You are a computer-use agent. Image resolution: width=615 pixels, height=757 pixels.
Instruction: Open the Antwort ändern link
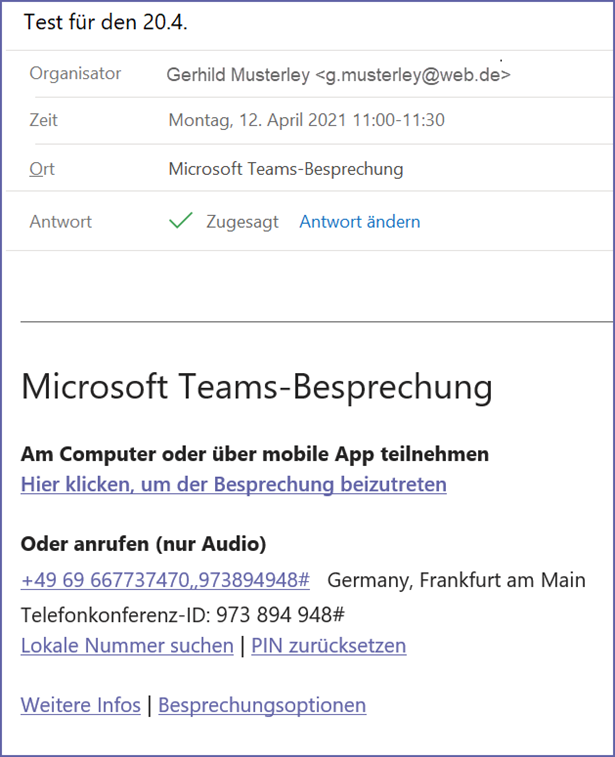[x=360, y=222]
